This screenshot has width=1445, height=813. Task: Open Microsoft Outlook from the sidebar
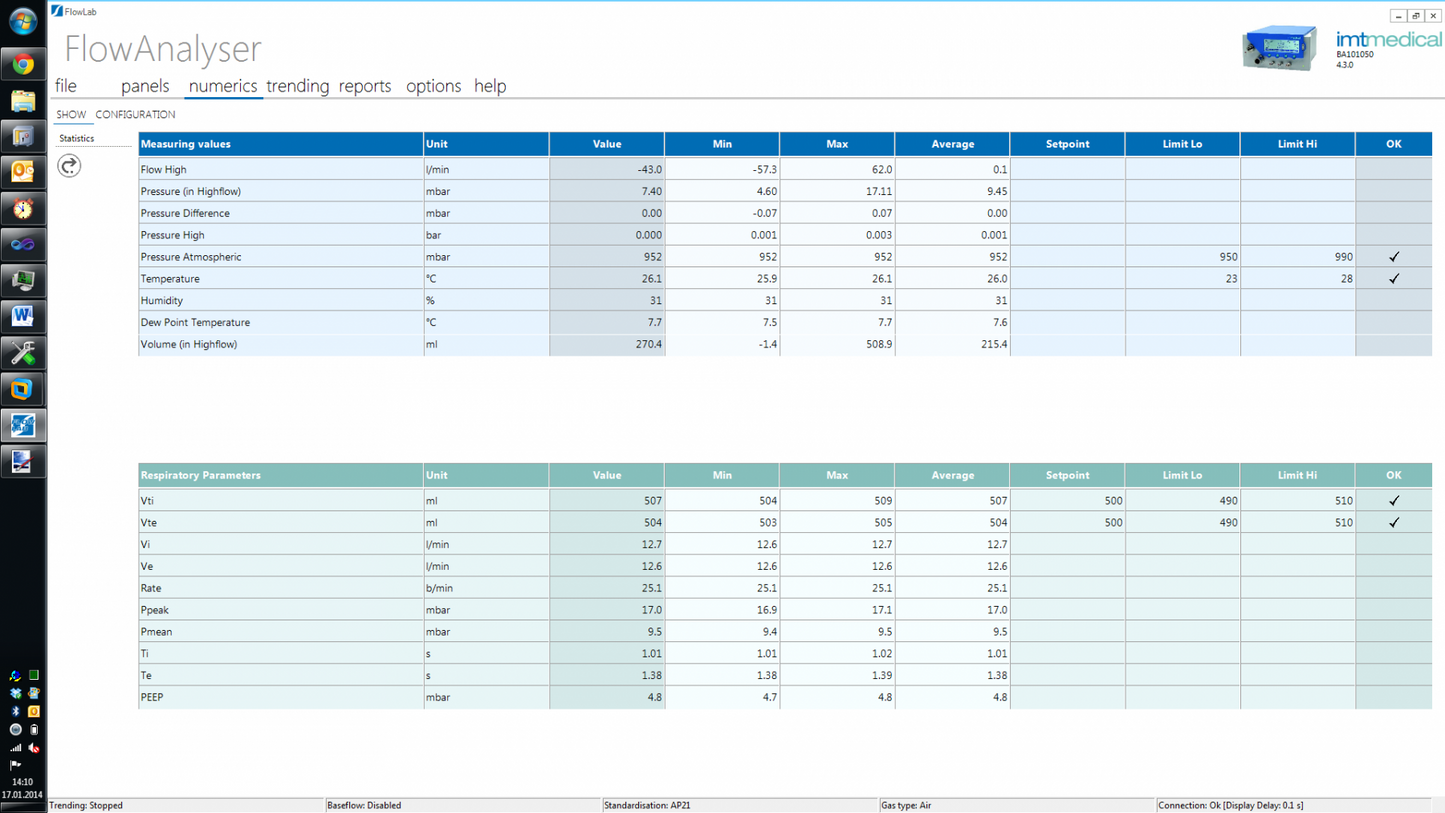22,171
